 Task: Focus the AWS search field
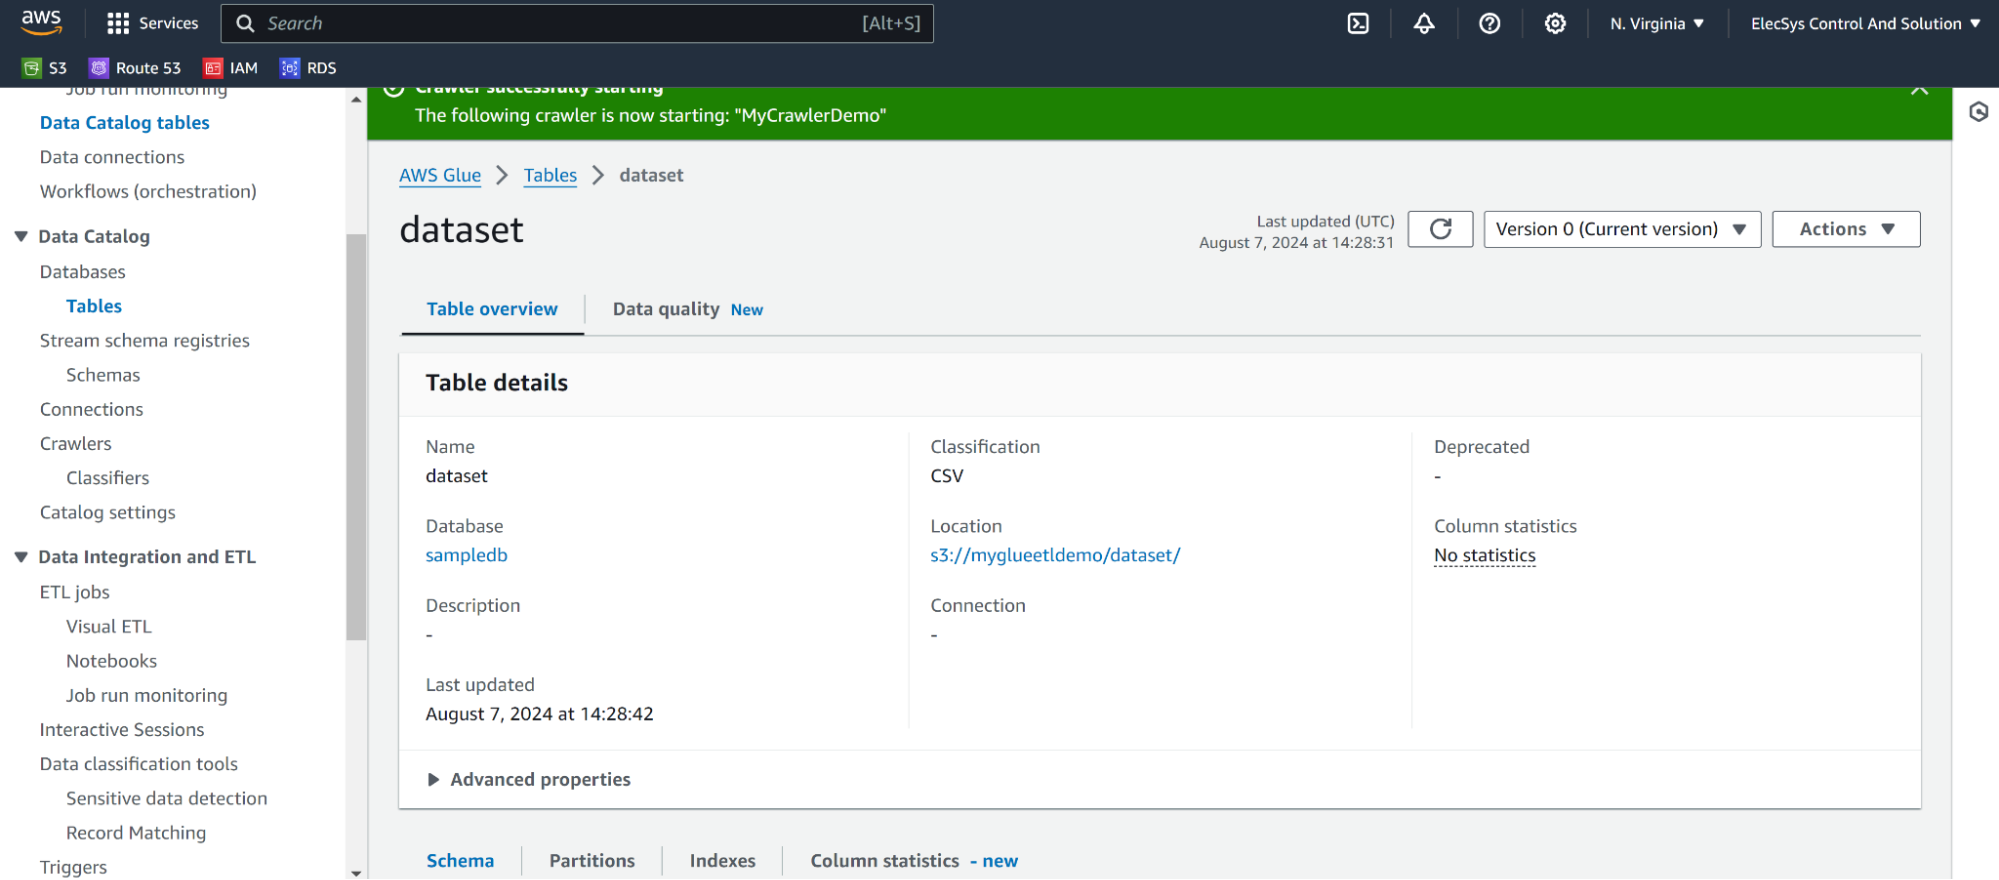(x=577, y=23)
